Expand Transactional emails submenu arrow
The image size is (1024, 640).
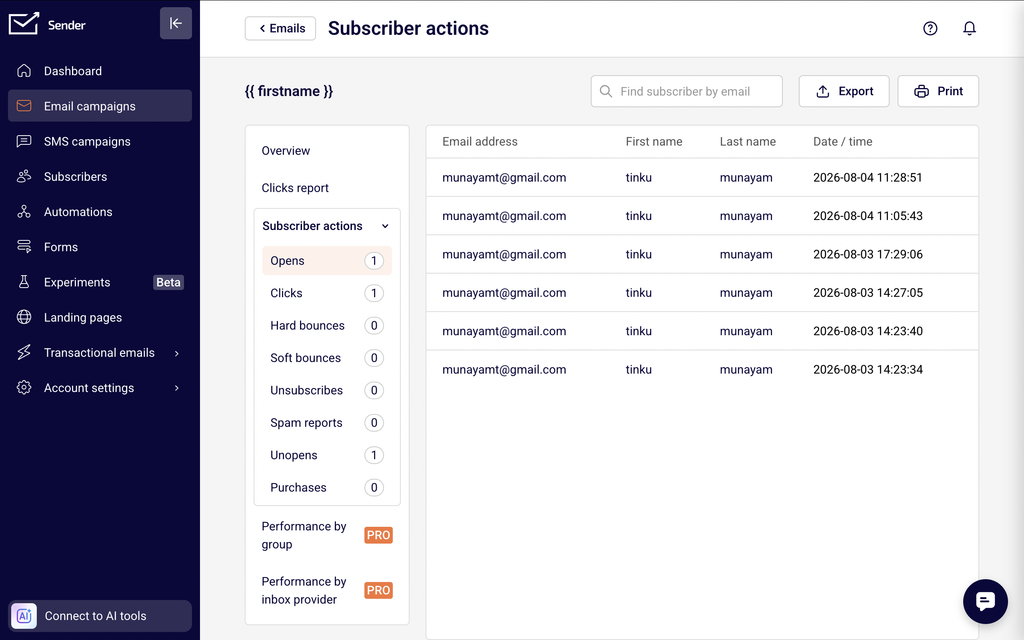pos(176,353)
